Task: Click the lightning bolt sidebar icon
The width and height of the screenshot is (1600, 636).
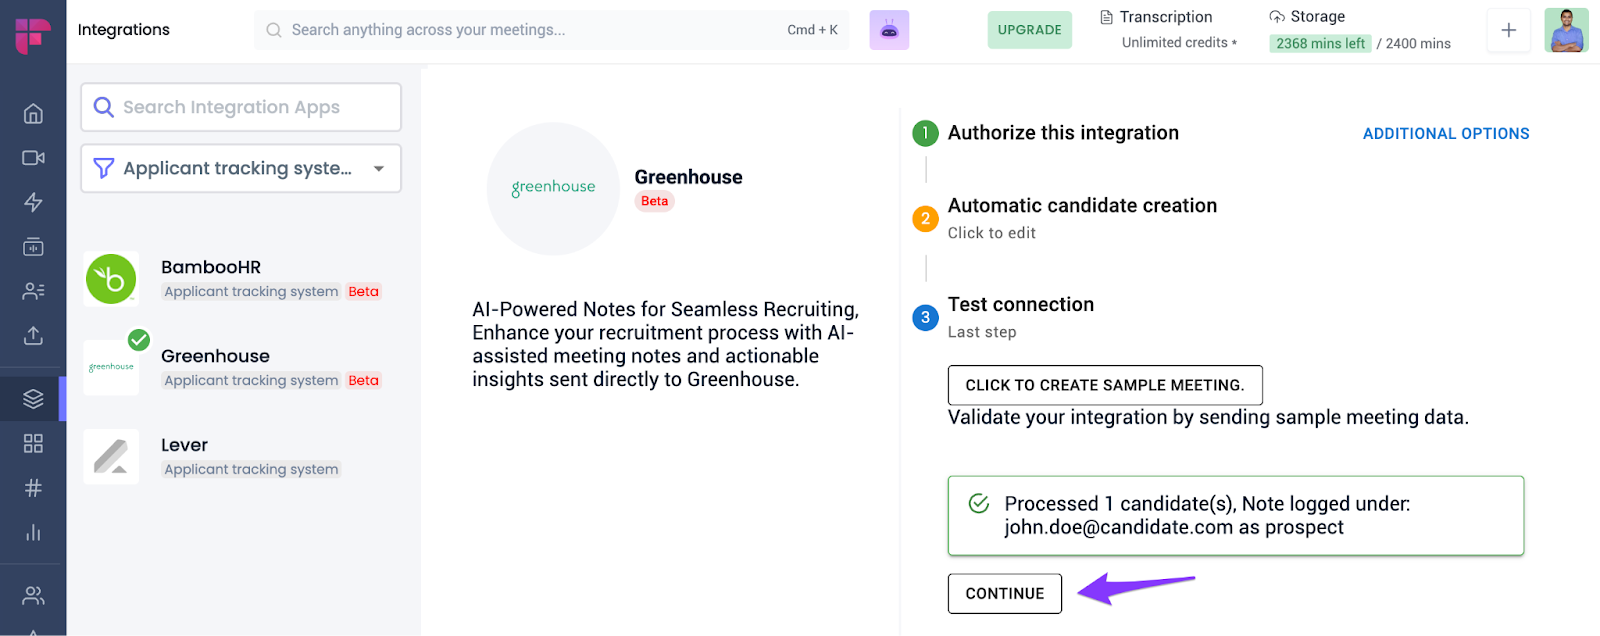Action: tap(33, 202)
